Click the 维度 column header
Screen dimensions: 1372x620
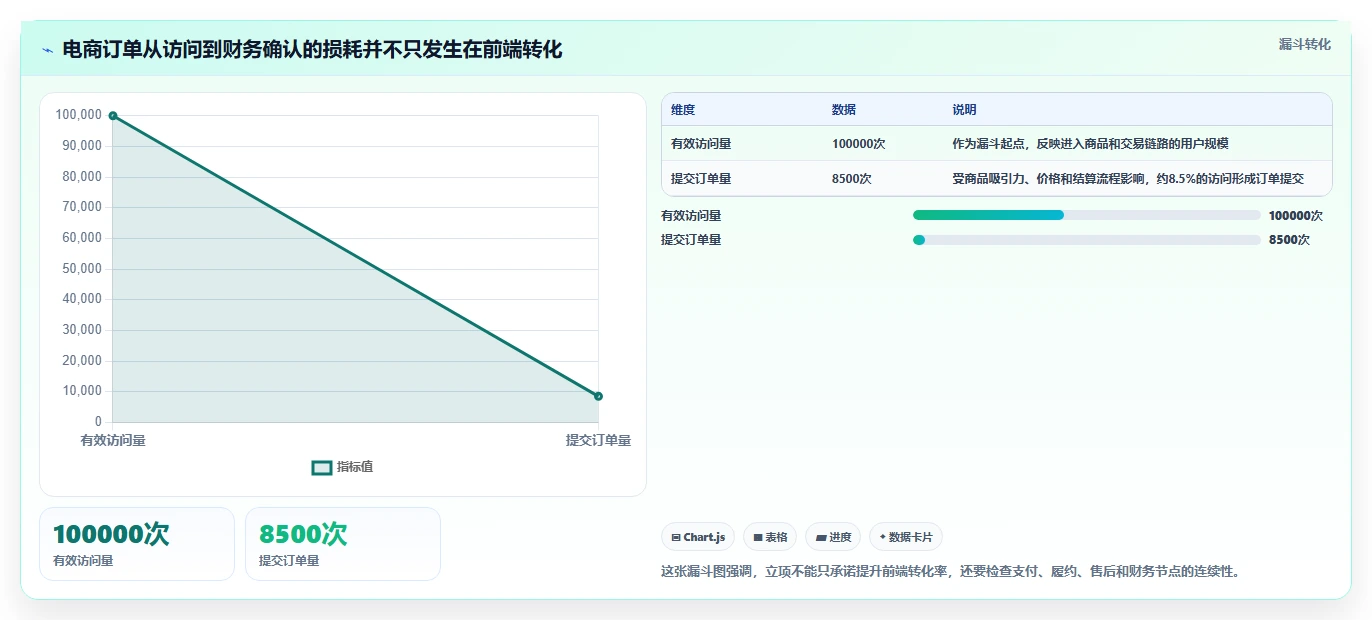click(x=683, y=110)
